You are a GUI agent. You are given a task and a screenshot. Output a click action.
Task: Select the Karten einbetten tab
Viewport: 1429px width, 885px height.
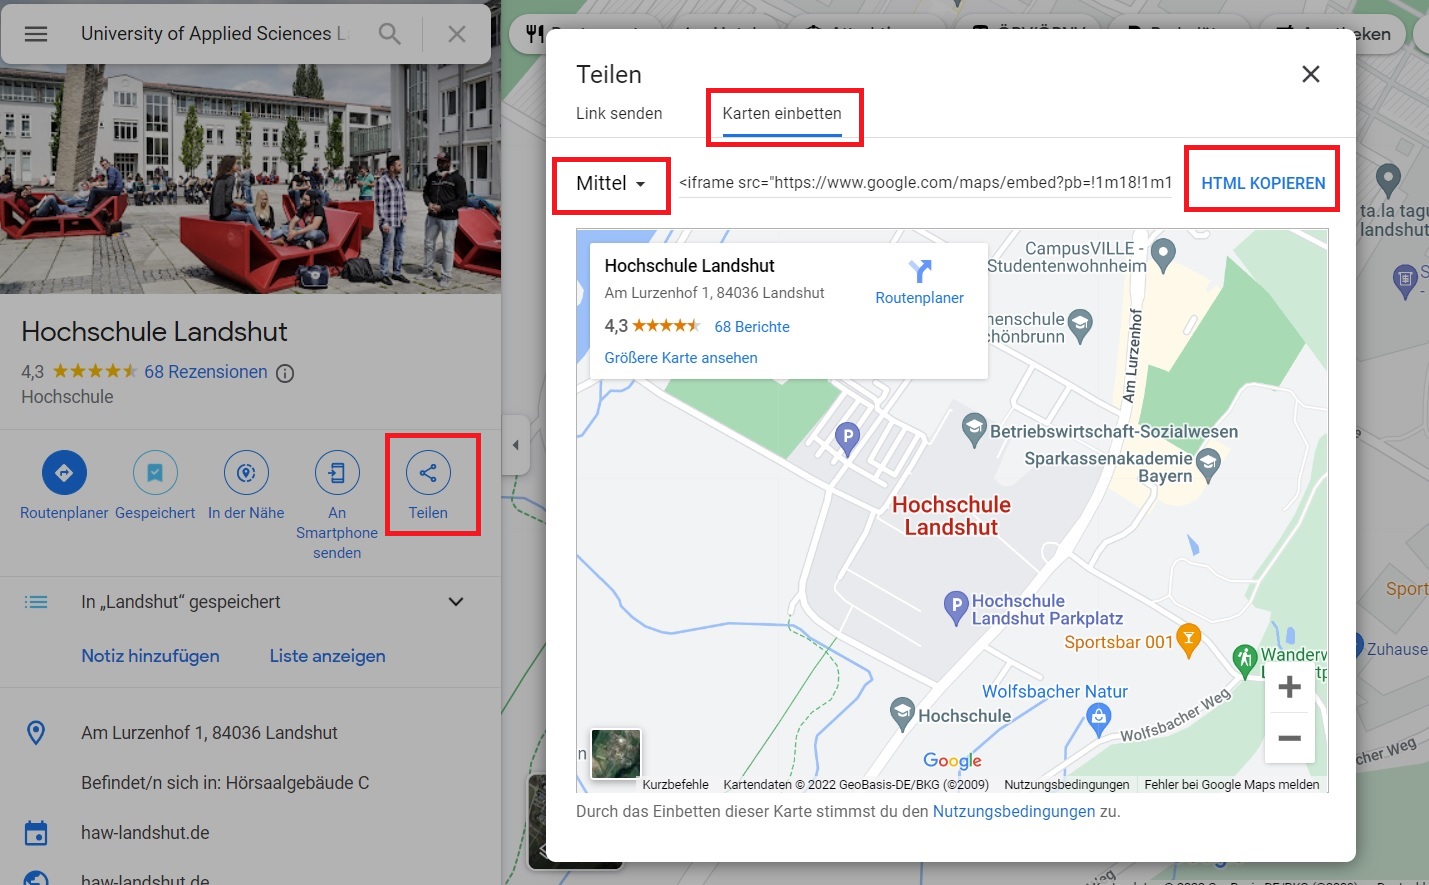782,114
